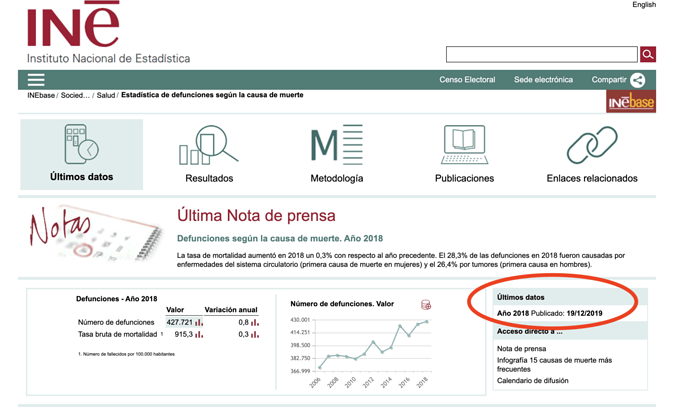Select the Publicaciones tab label

464,178
